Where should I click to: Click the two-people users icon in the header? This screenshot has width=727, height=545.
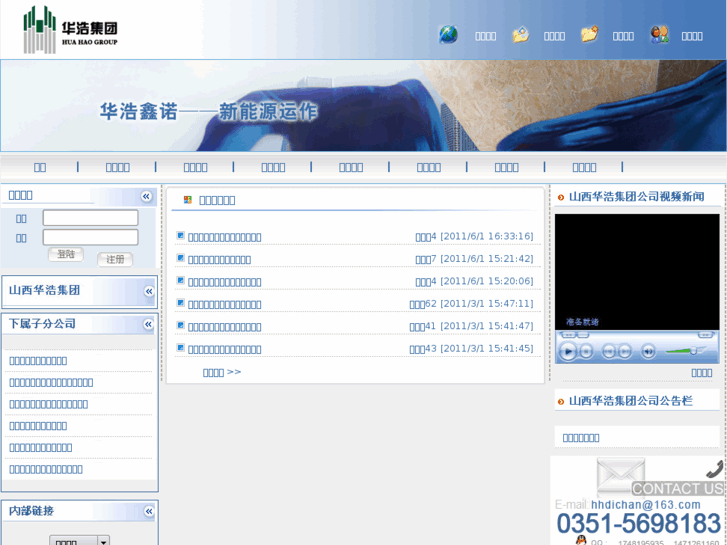(659, 35)
